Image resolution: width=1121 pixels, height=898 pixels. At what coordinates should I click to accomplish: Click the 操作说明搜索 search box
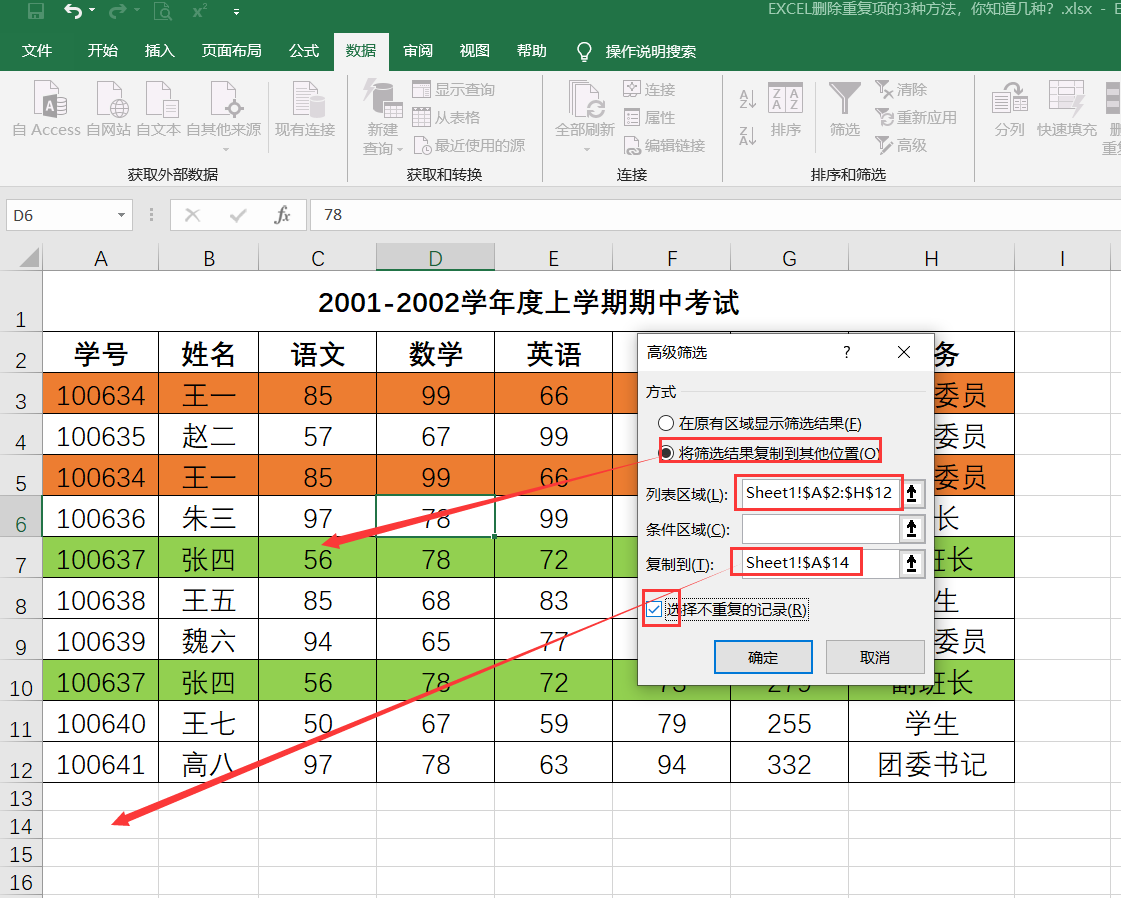651,51
